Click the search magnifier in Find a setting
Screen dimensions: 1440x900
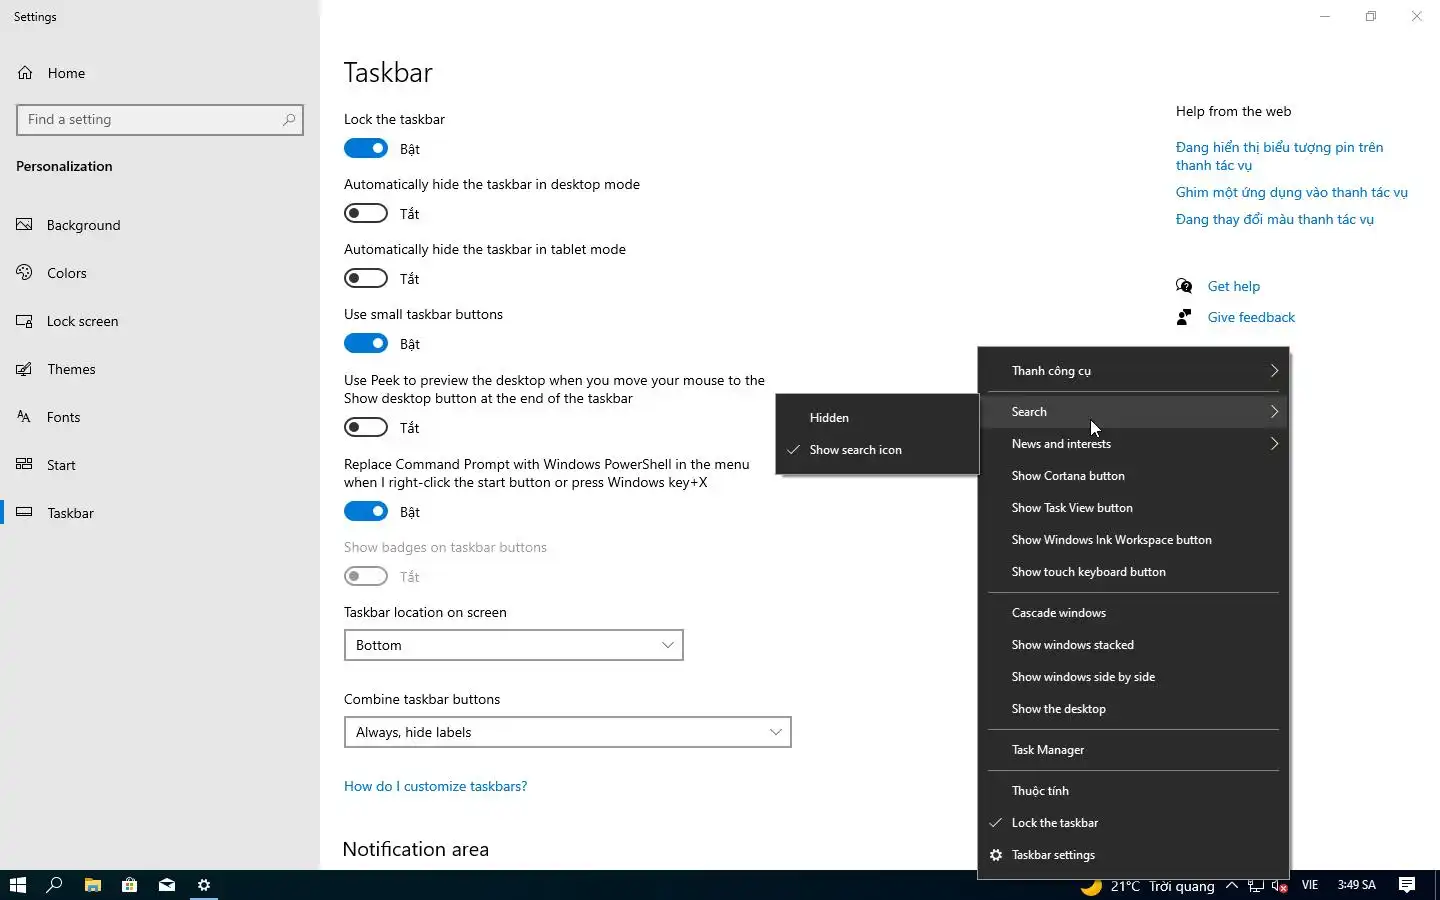289,119
